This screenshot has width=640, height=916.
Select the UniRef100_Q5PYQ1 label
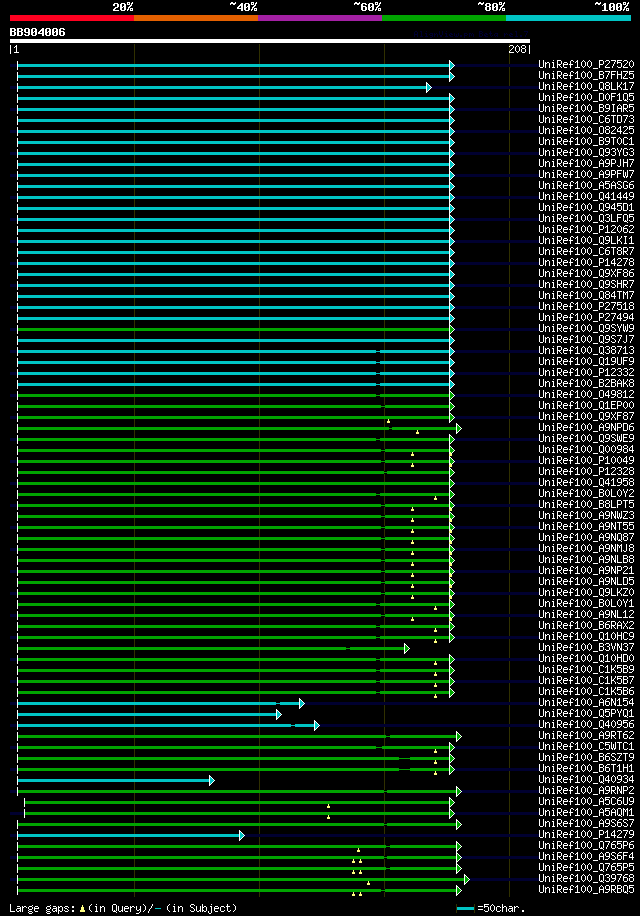click(x=586, y=713)
